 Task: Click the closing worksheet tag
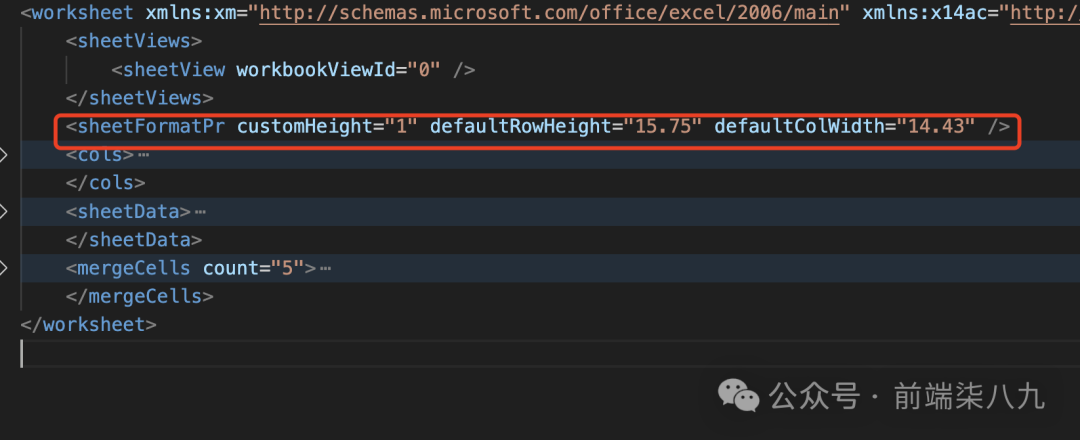coord(88,324)
